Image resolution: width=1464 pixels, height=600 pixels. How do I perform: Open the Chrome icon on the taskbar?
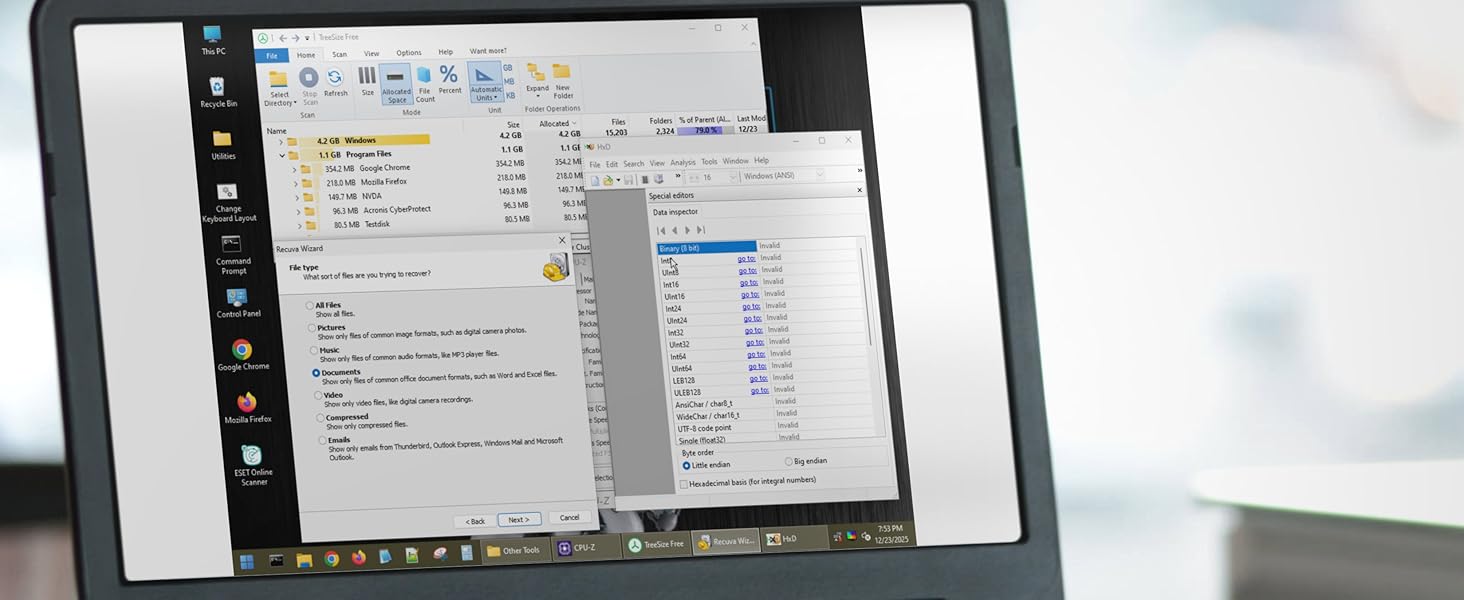331,559
